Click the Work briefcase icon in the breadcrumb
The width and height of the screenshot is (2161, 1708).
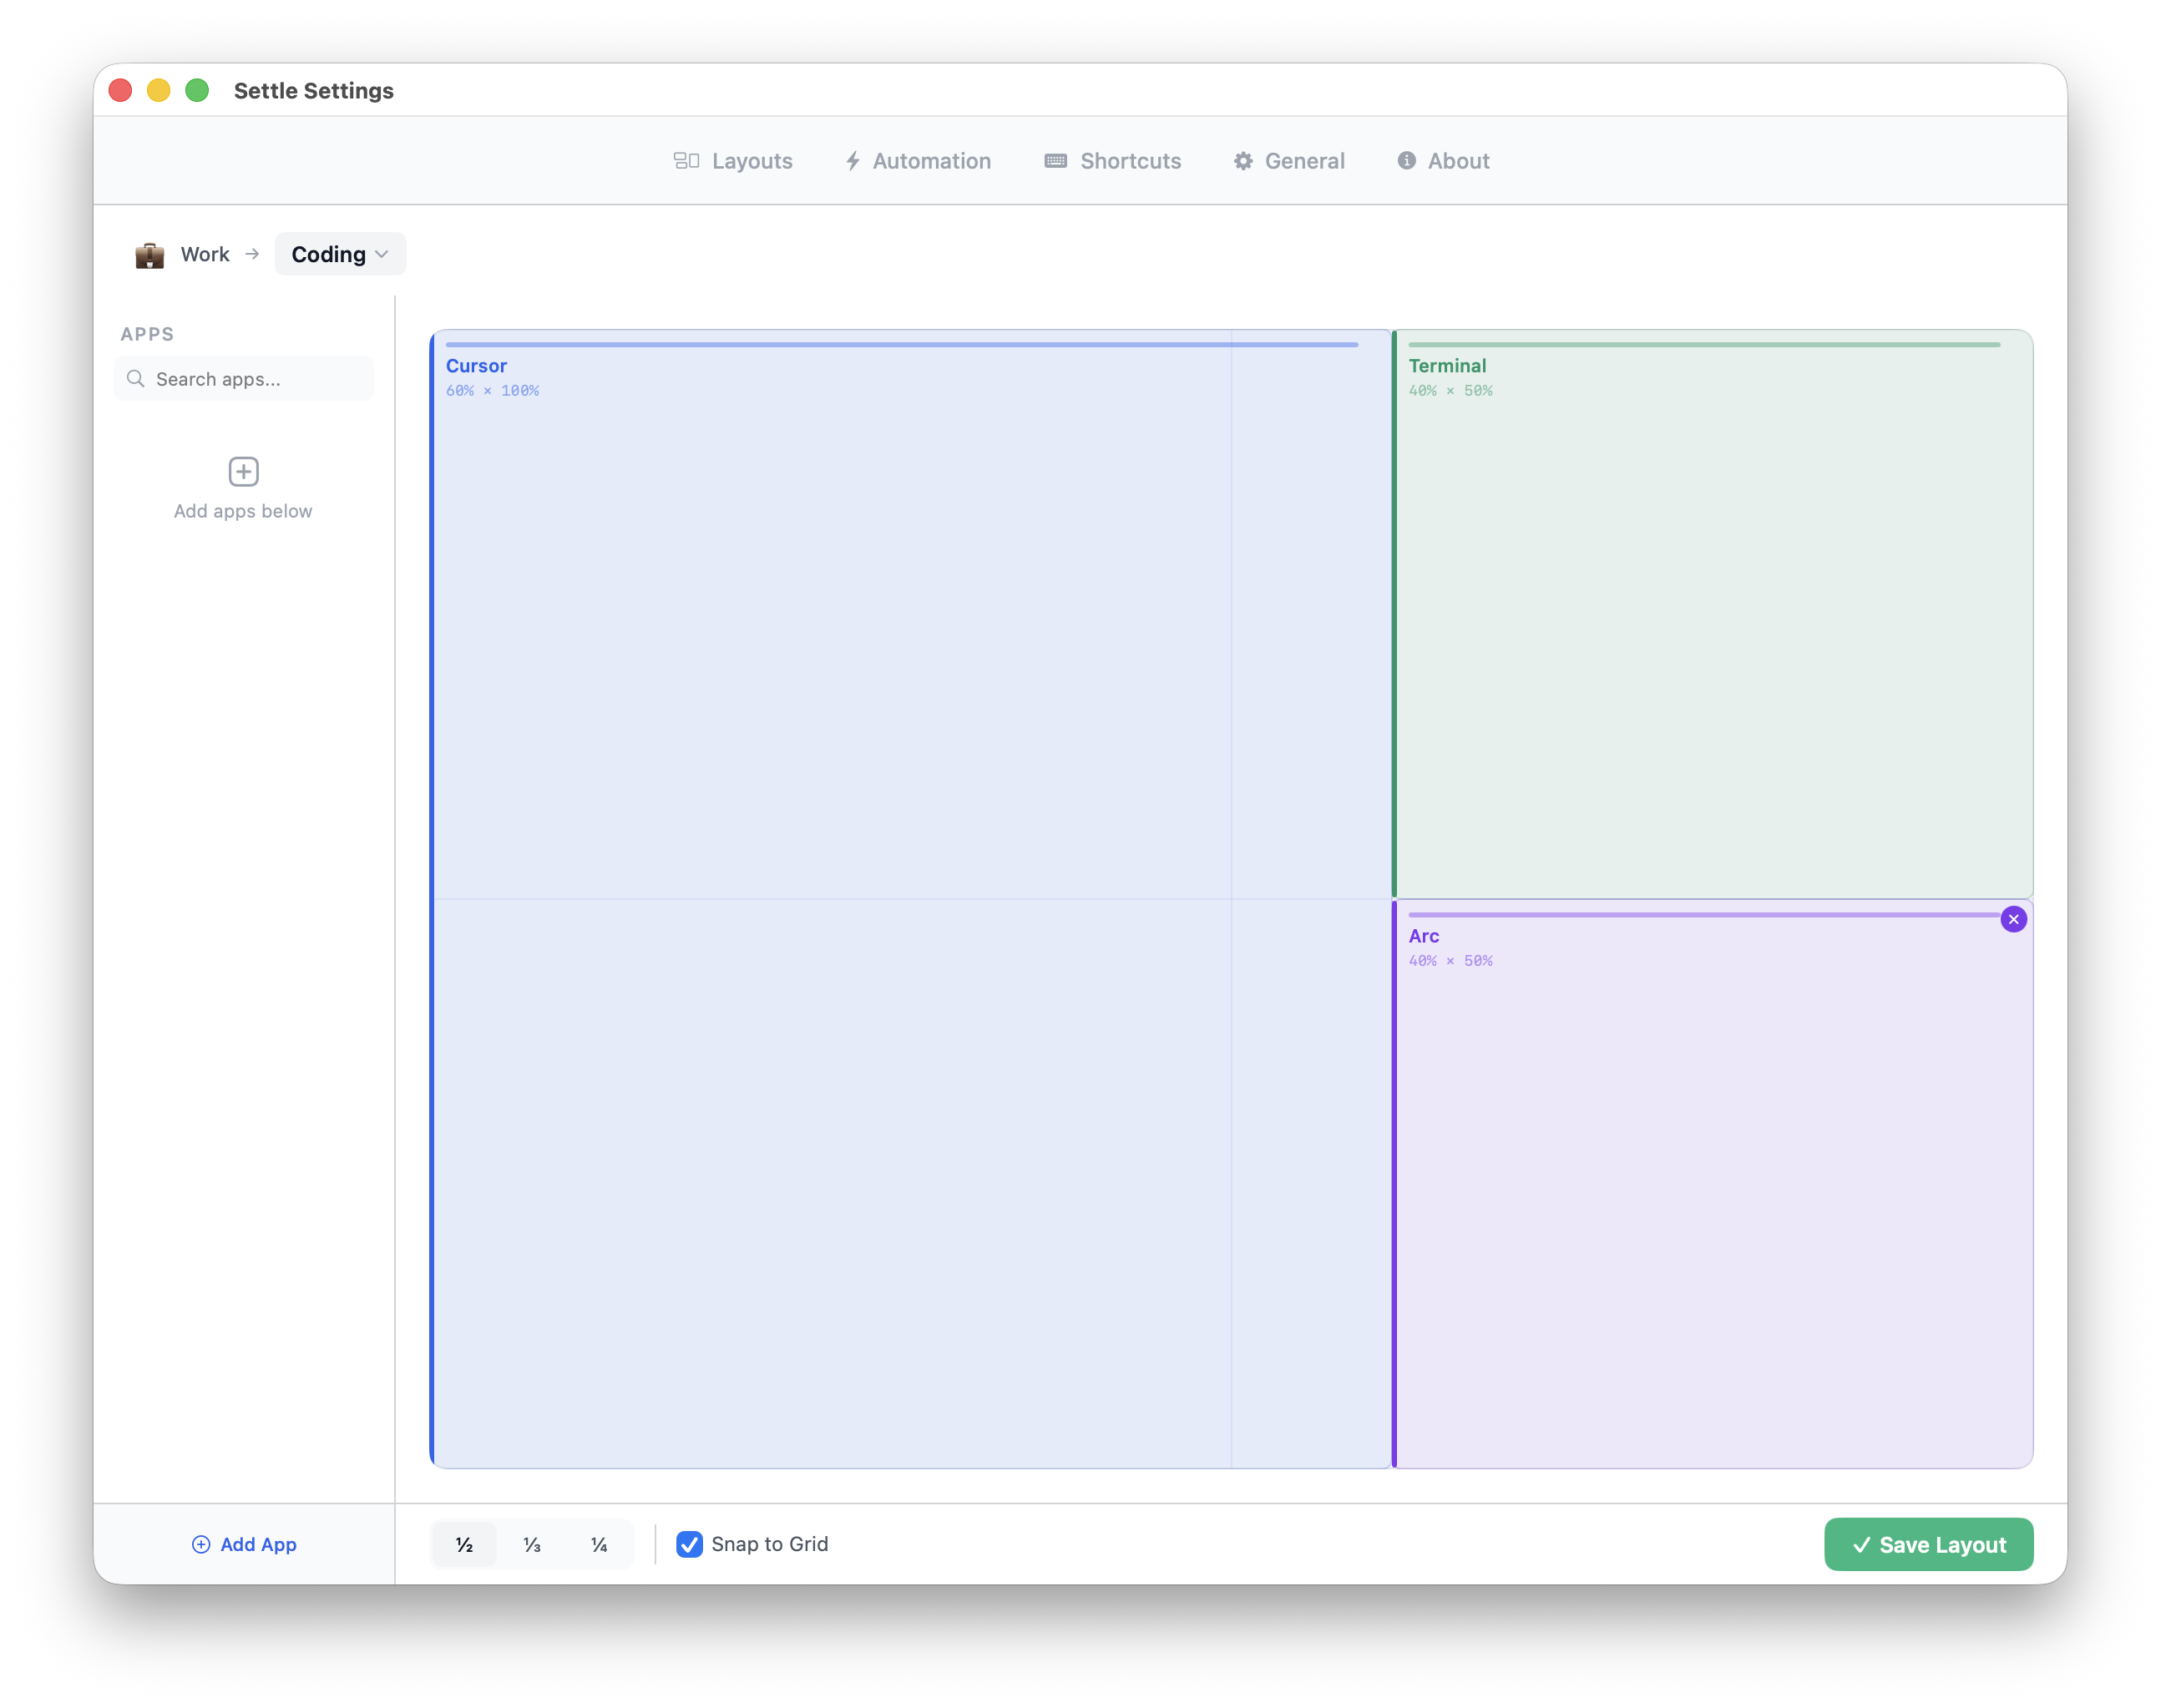148,255
